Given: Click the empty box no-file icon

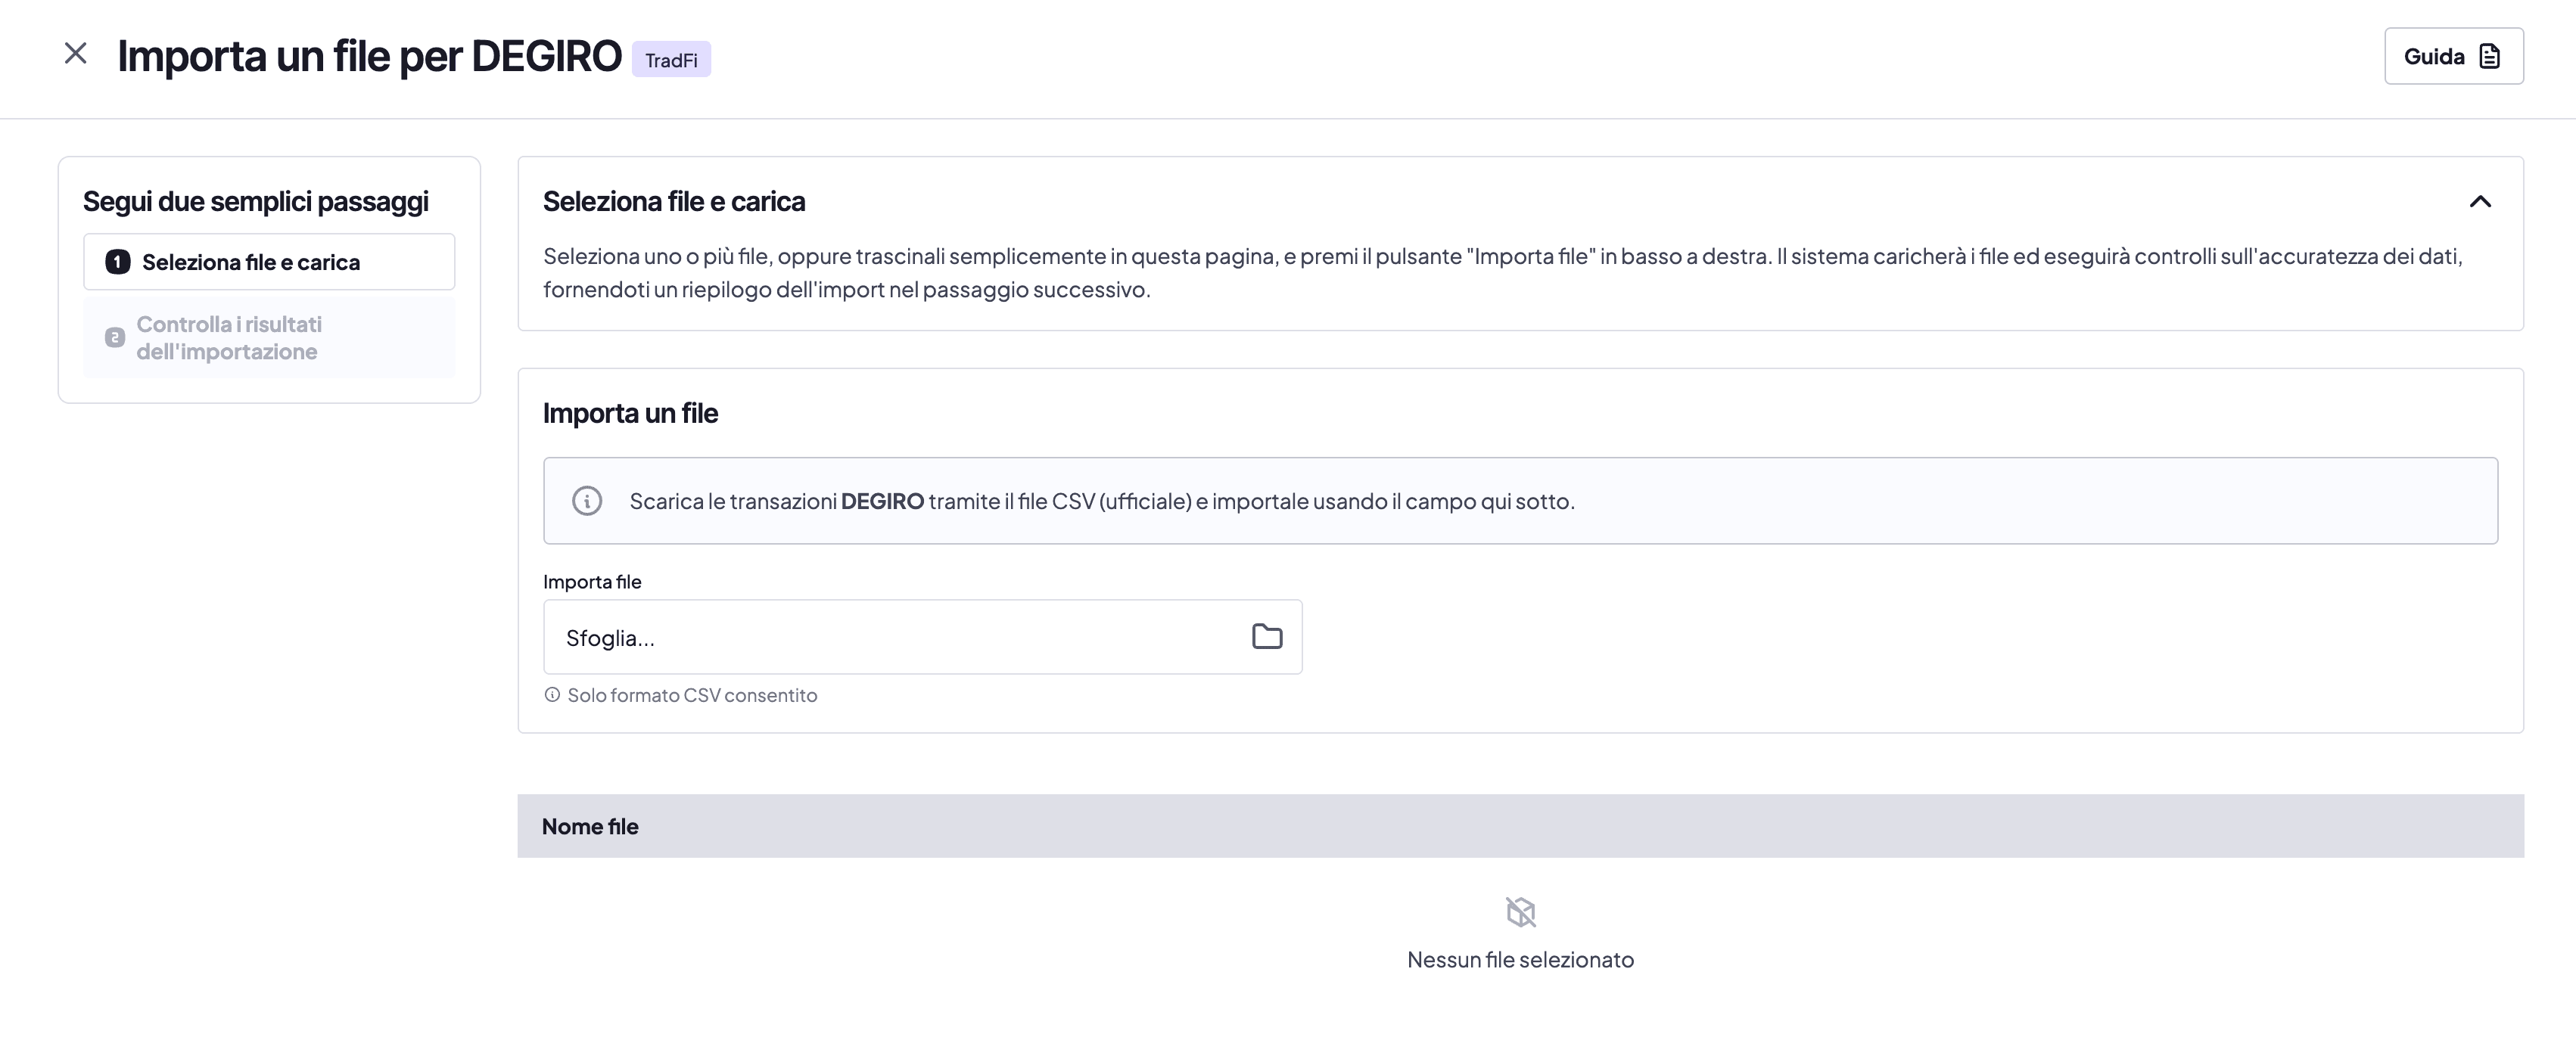Looking at the screenshot, I should [x=1520, y=912].
